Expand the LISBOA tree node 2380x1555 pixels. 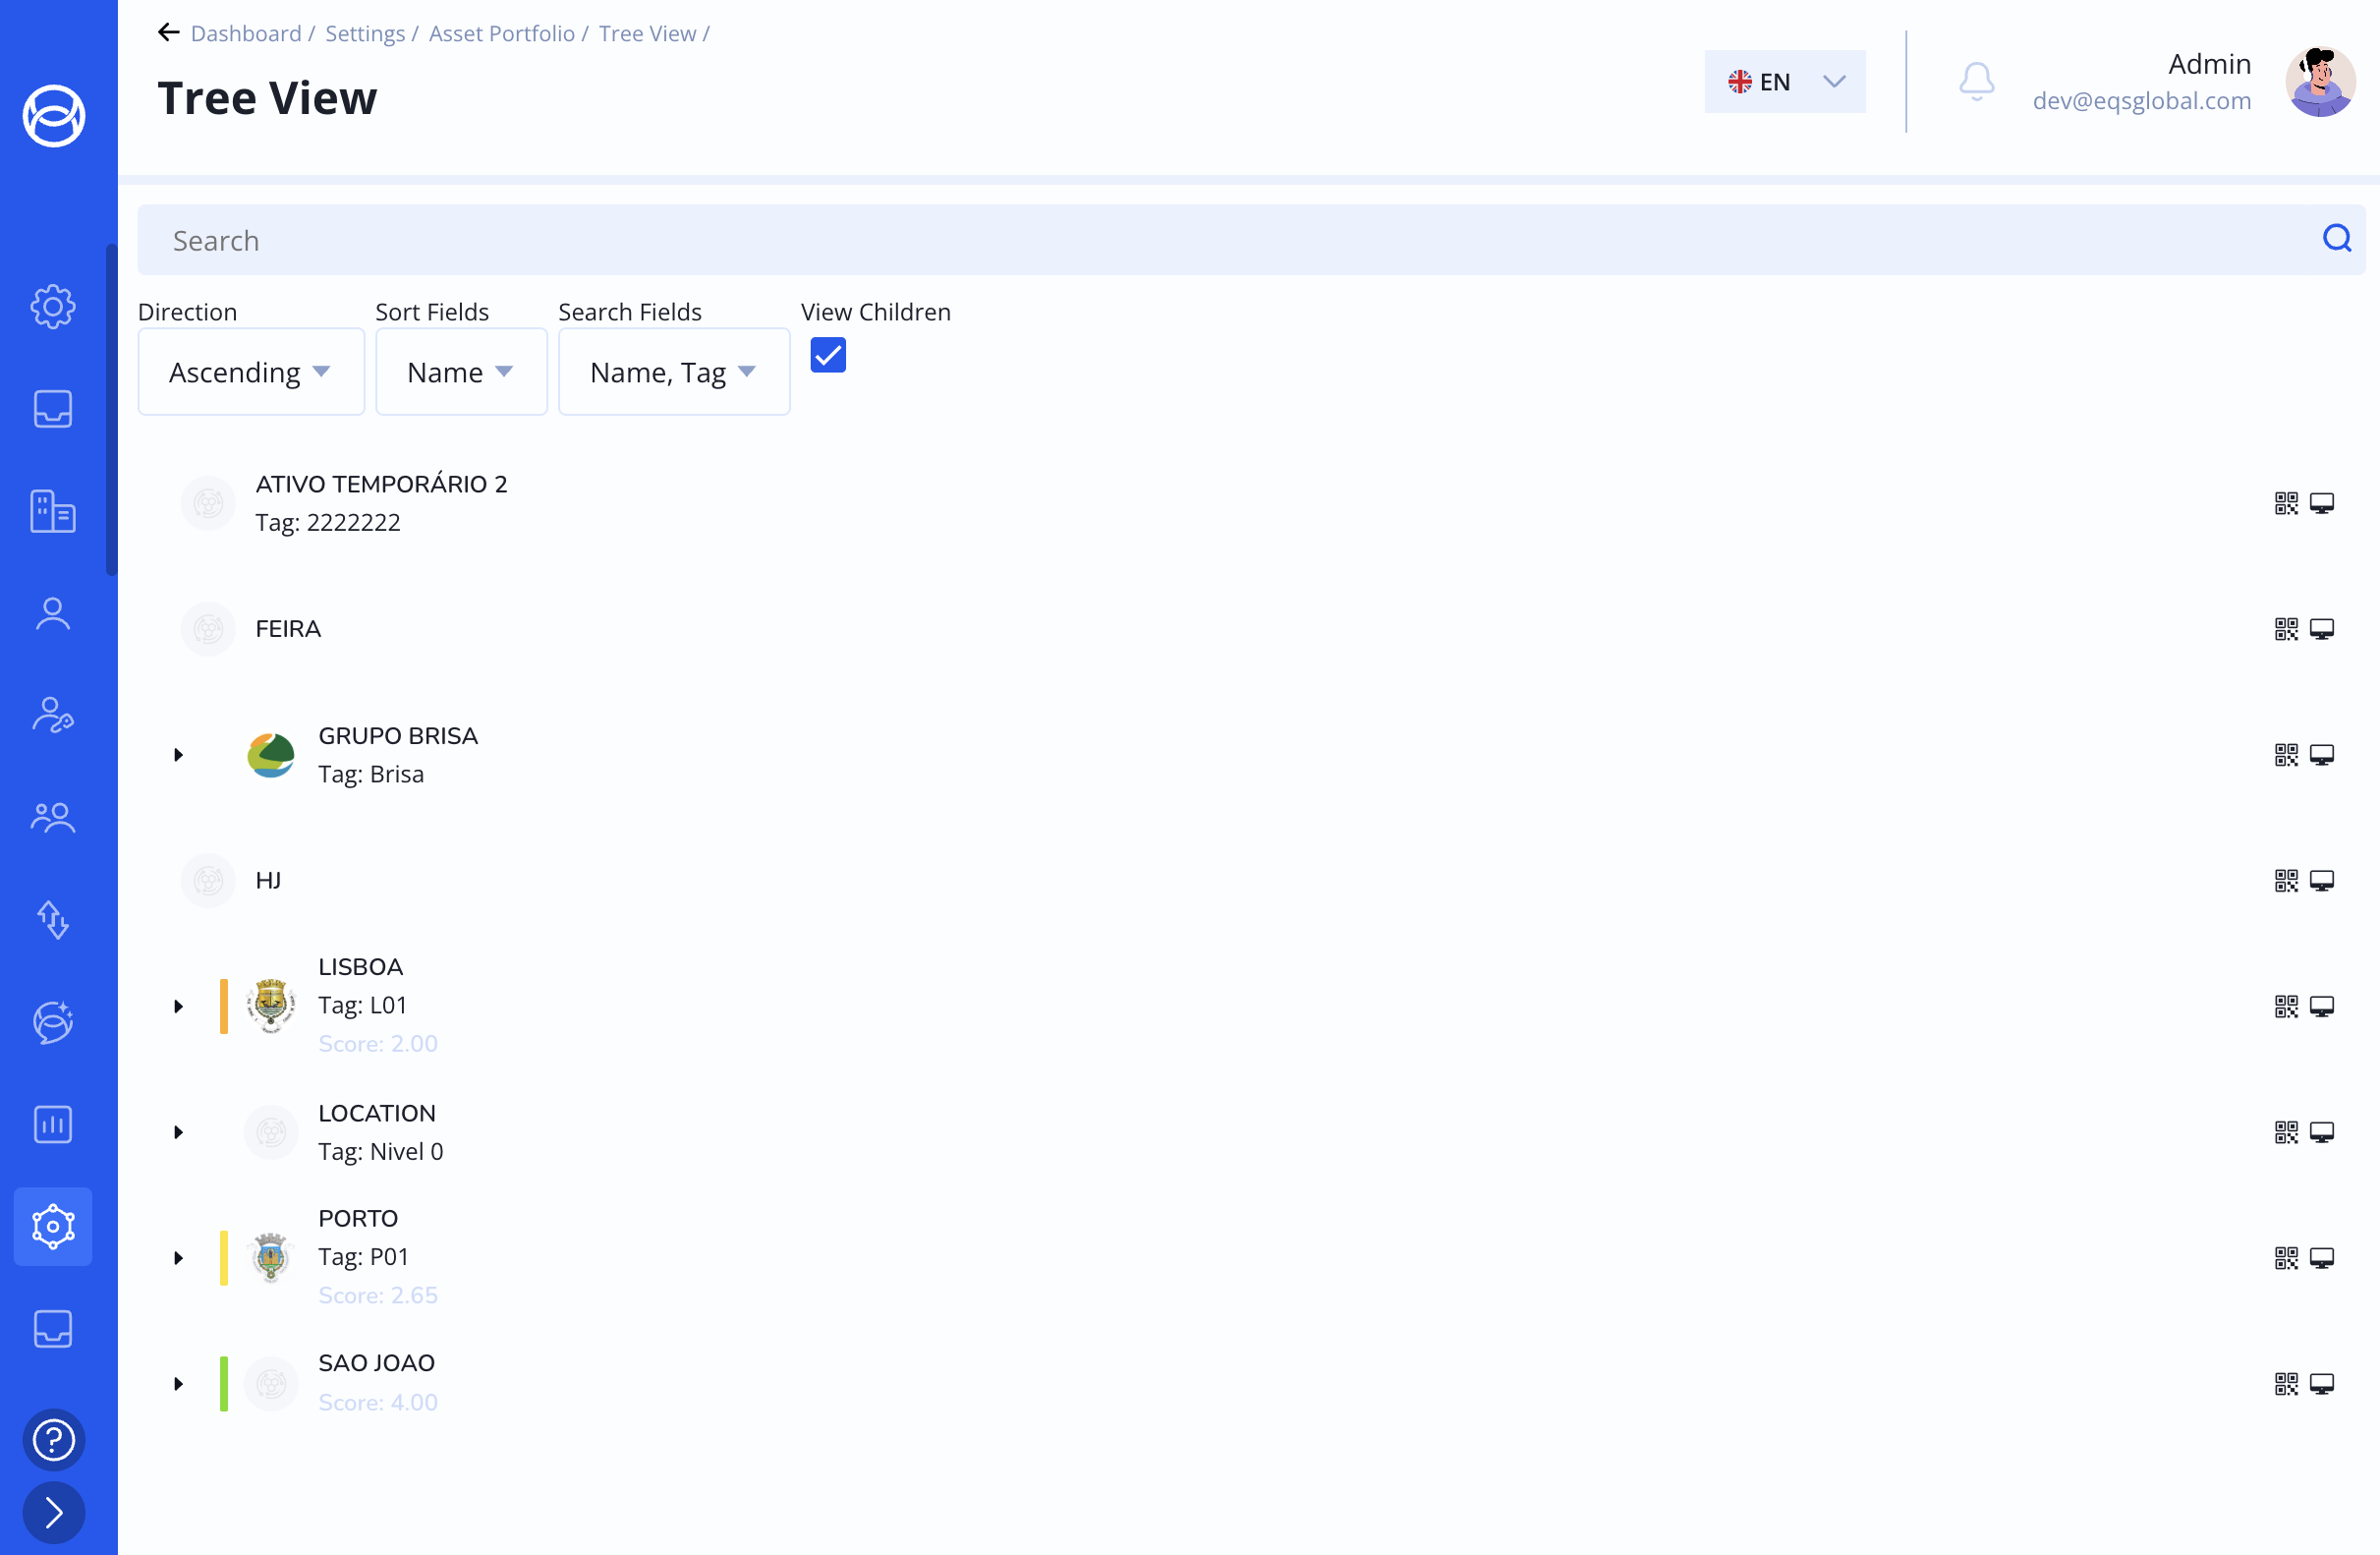pyautogui.click(x=178, y=1007)
